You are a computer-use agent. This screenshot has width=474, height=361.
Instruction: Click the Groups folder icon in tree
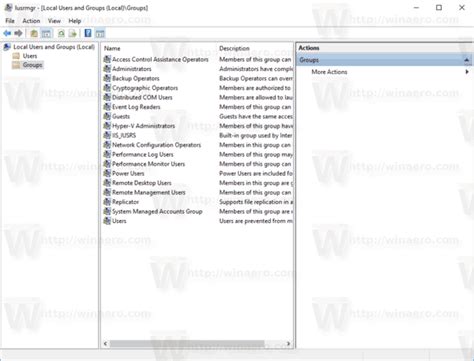[x=16, y=65]
